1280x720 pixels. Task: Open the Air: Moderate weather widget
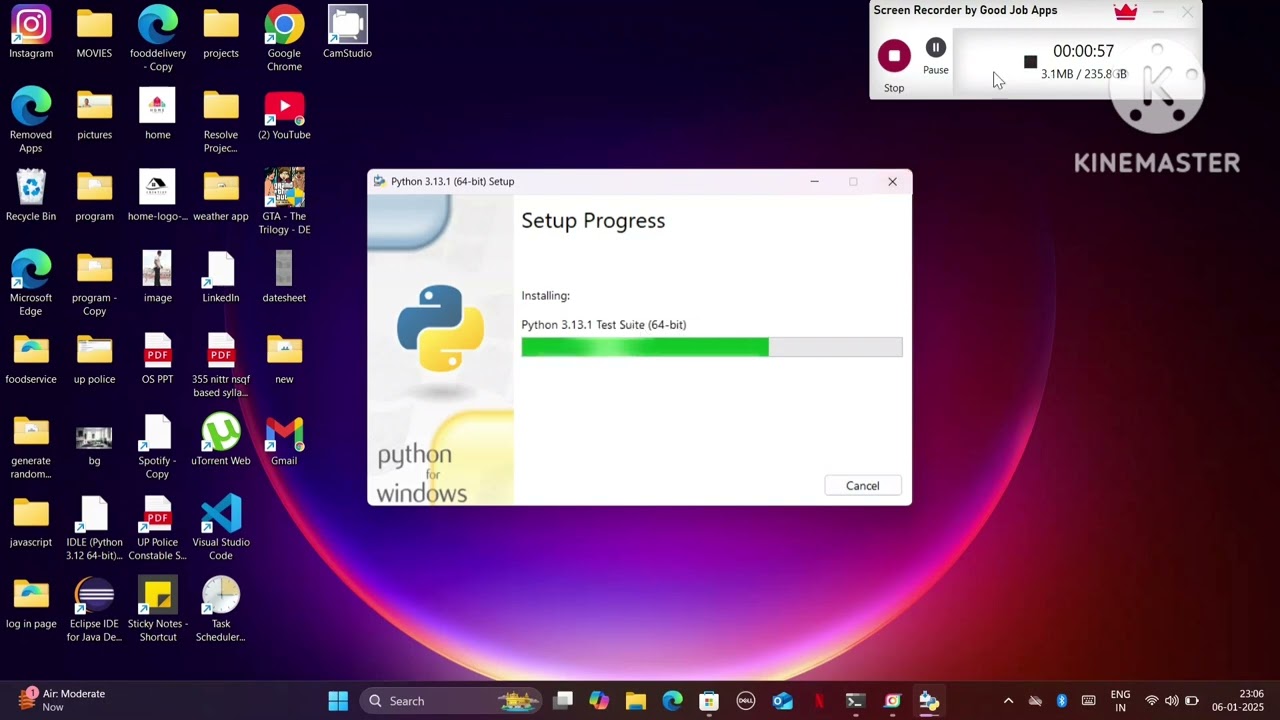tap(62, 701)
